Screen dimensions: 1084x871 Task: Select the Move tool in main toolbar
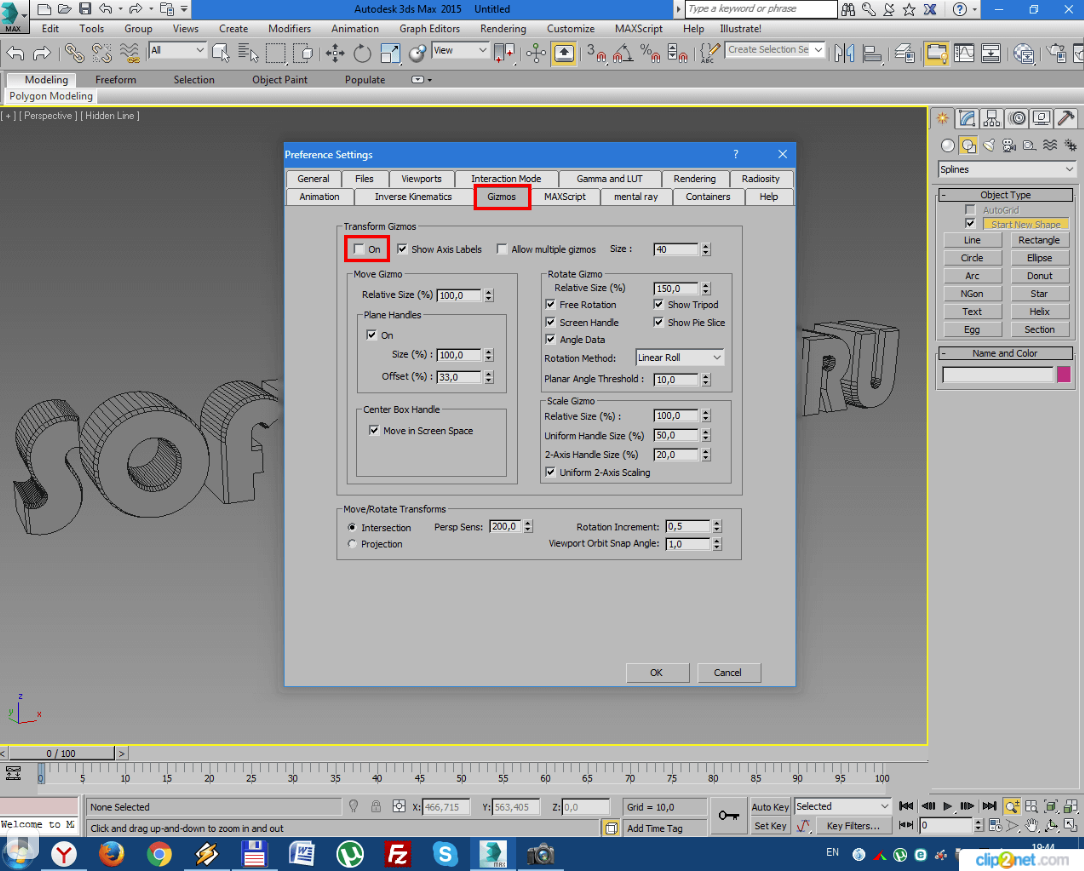(x=335, y=53)
